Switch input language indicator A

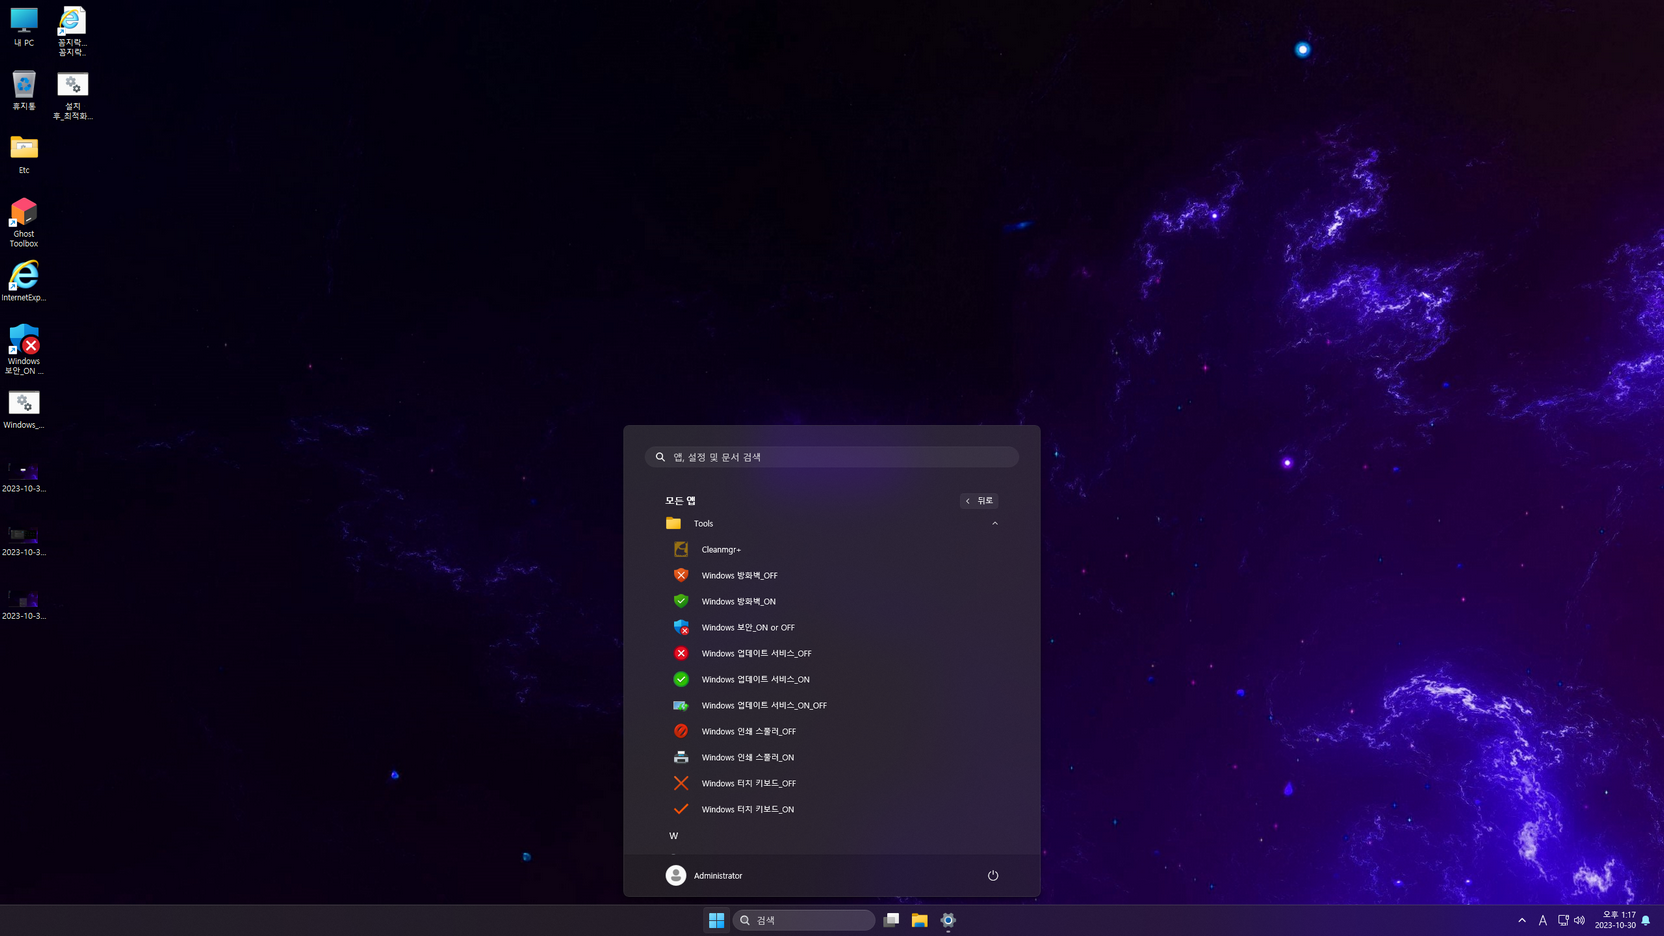pyautogui.click(x=1543, y=920)
